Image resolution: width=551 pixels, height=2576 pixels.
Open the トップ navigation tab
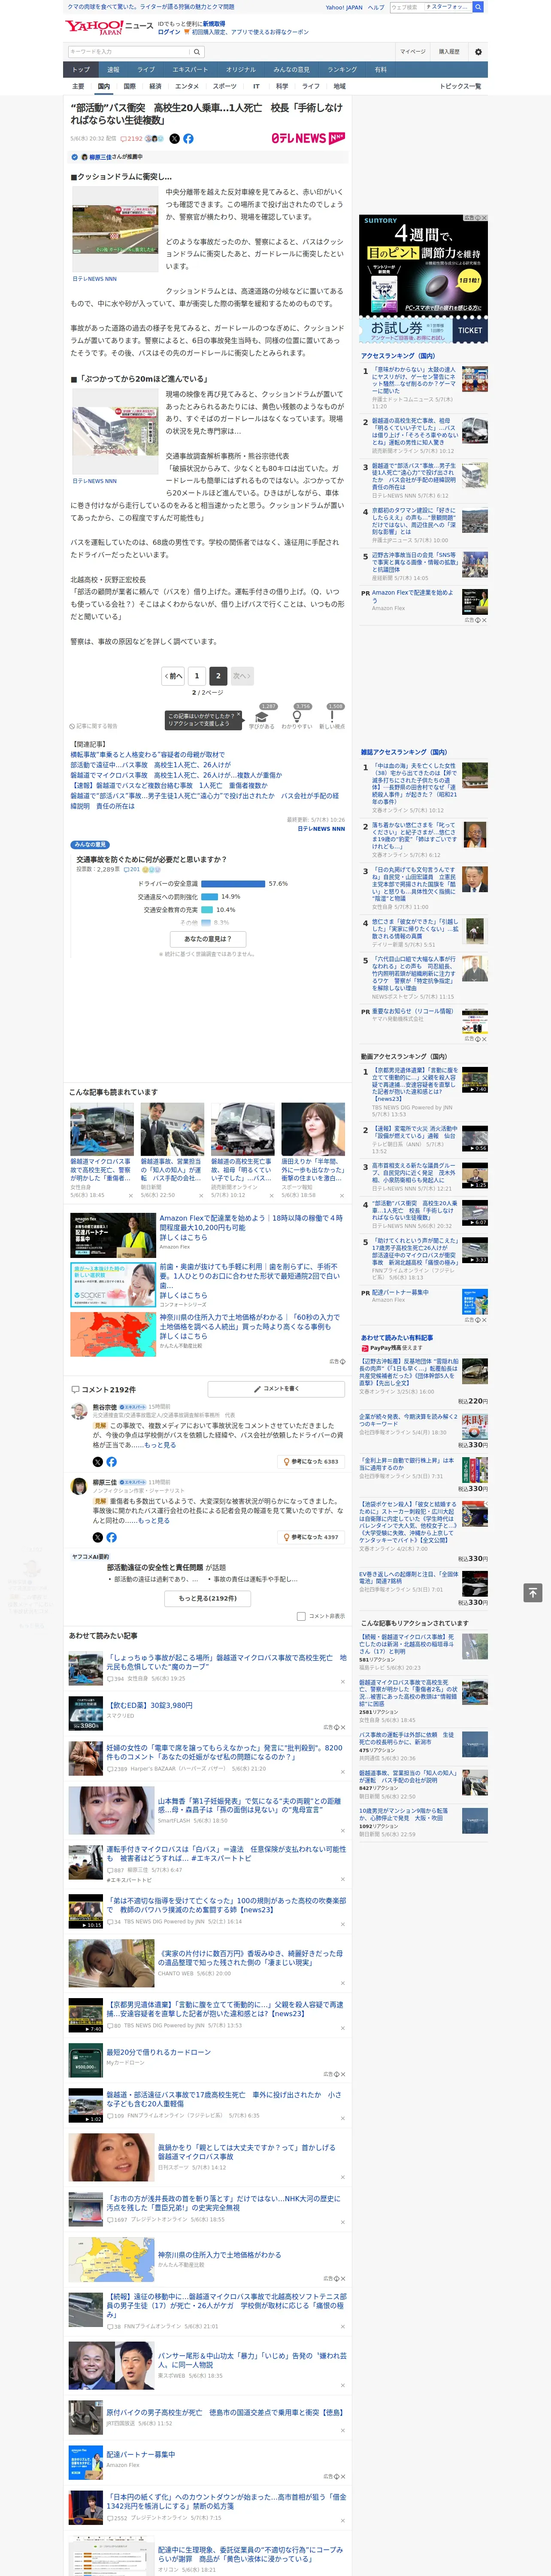click(81, 70)
